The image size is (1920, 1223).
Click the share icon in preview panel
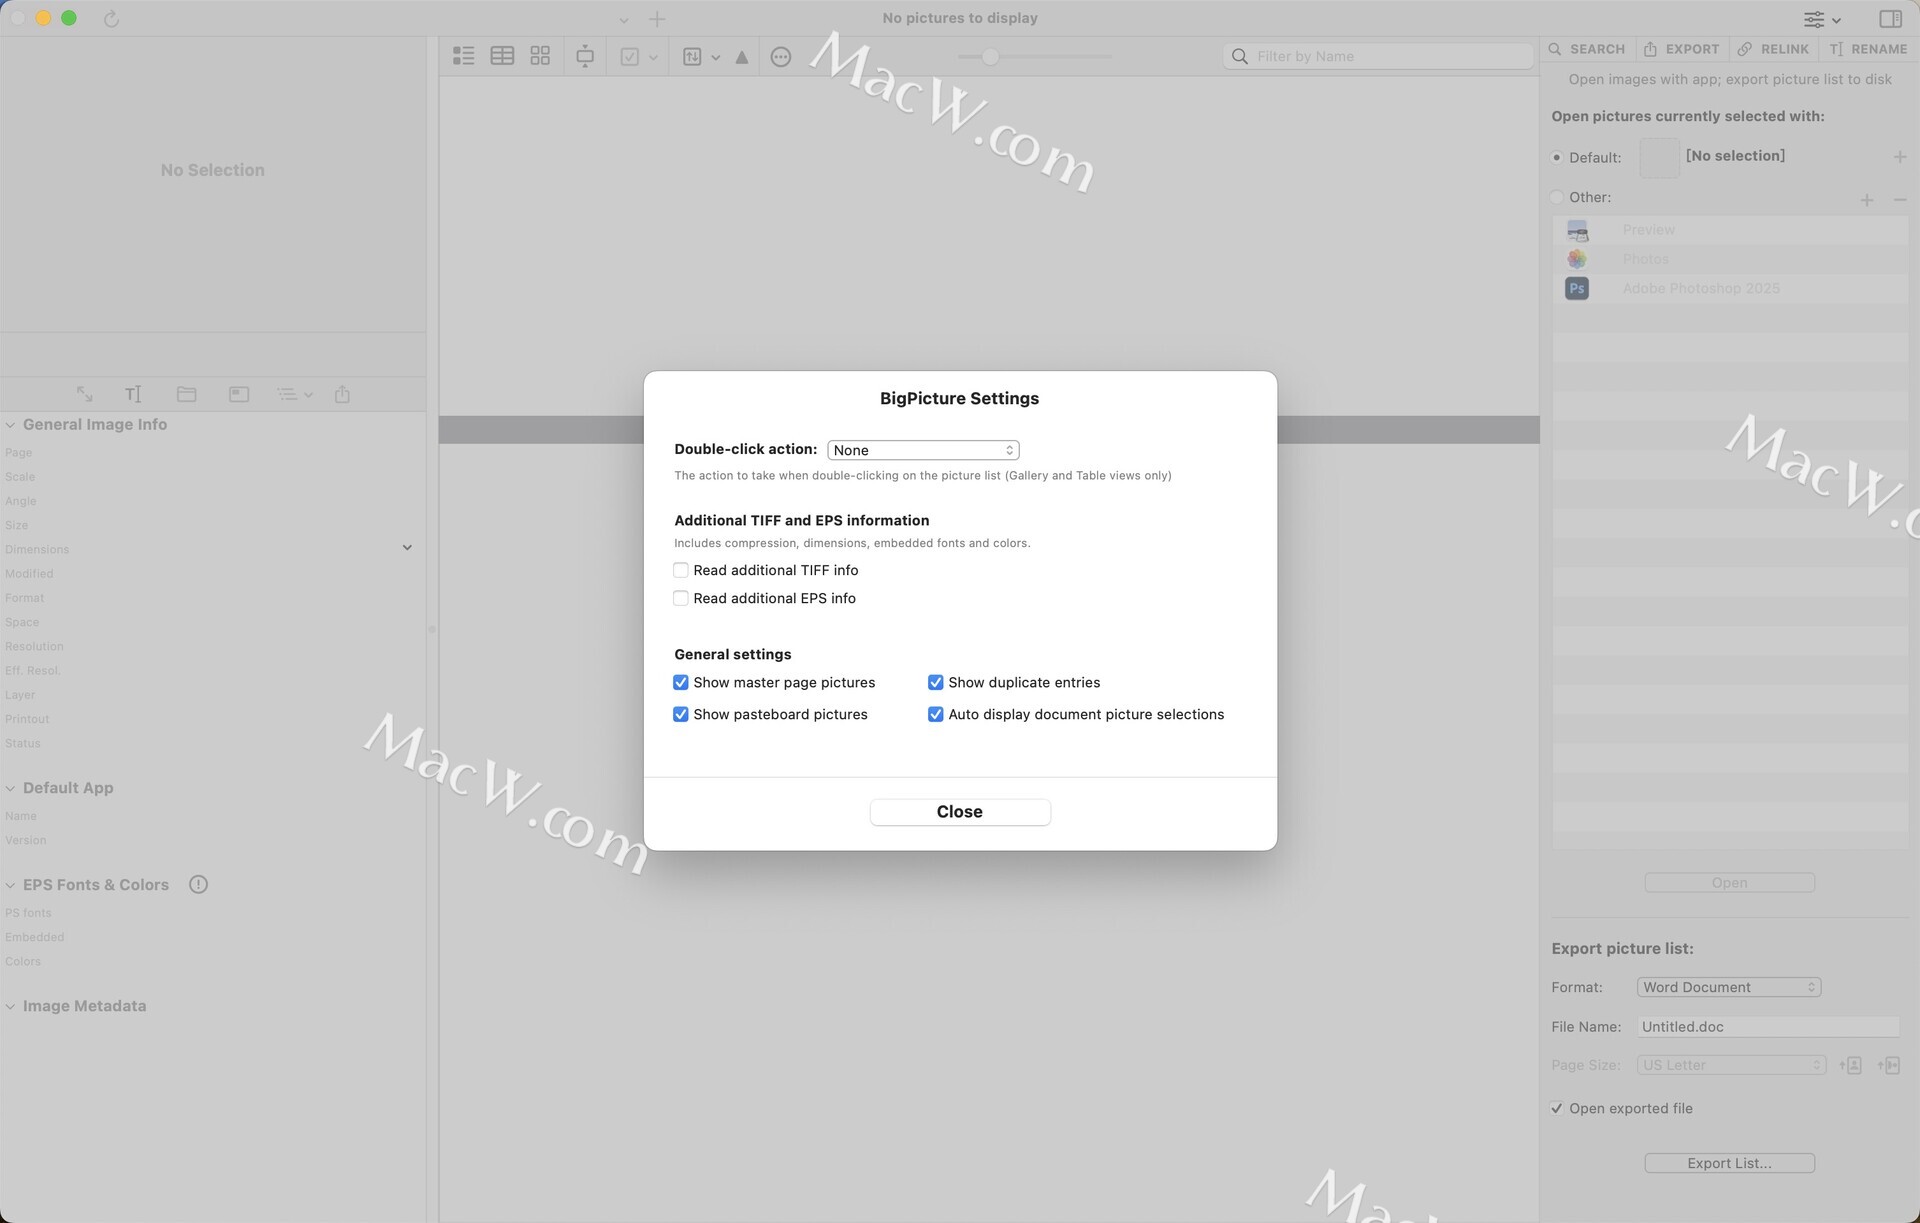point(342,394)
